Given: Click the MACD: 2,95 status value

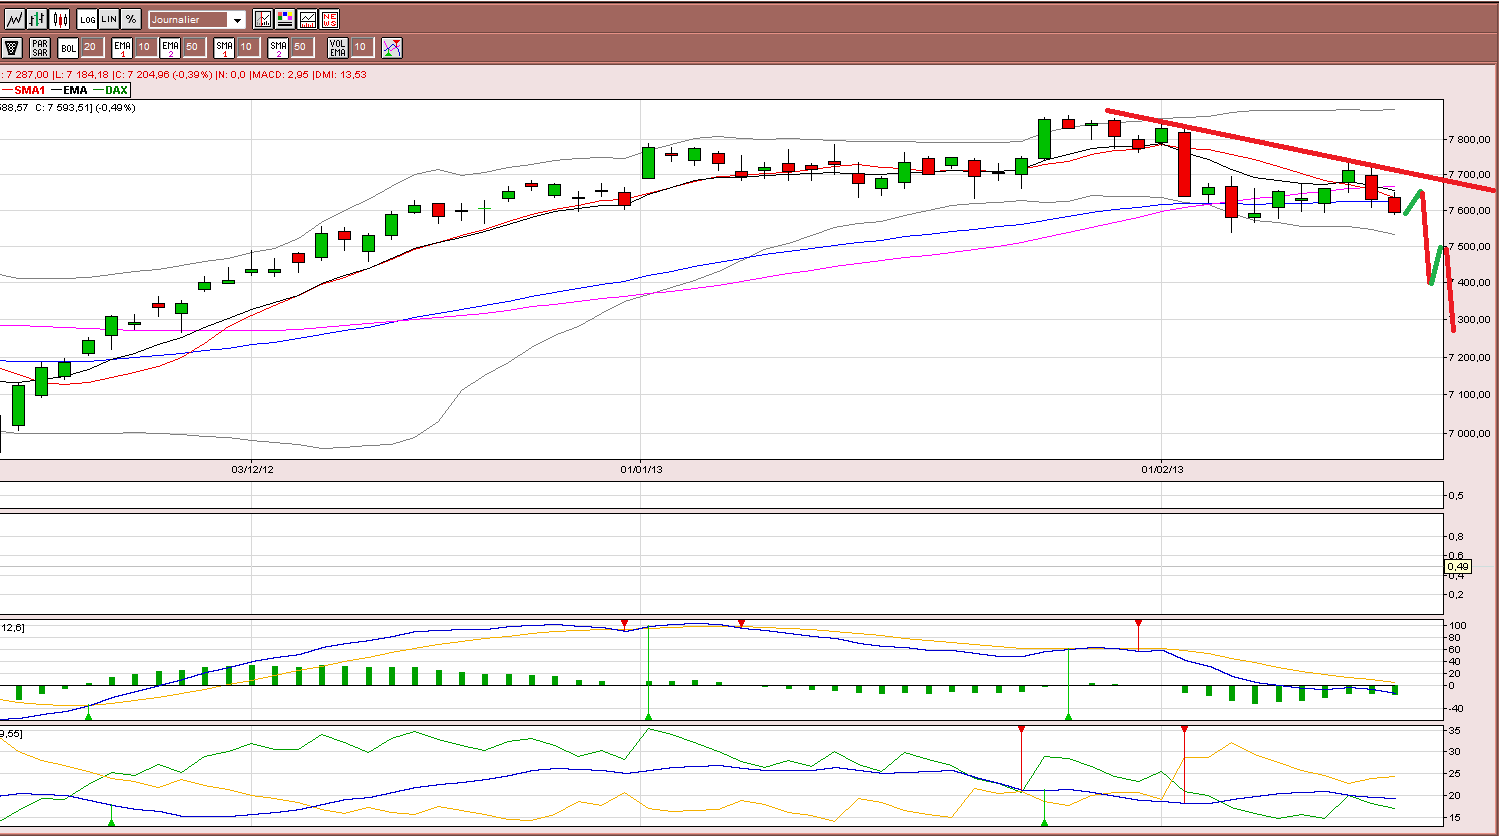Looking at the screenshot, I should [x=280, y=75].
